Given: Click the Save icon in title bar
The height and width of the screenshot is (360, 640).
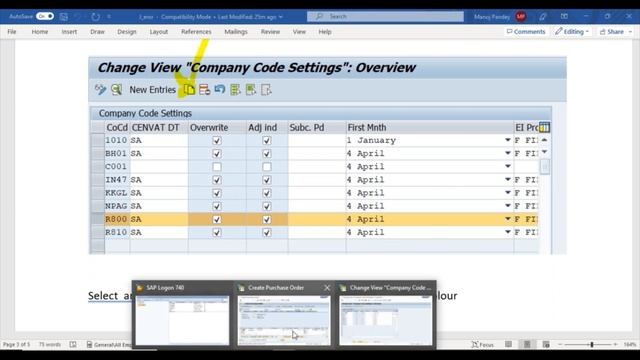Looking at the screenshot, I should click(64, 17).
